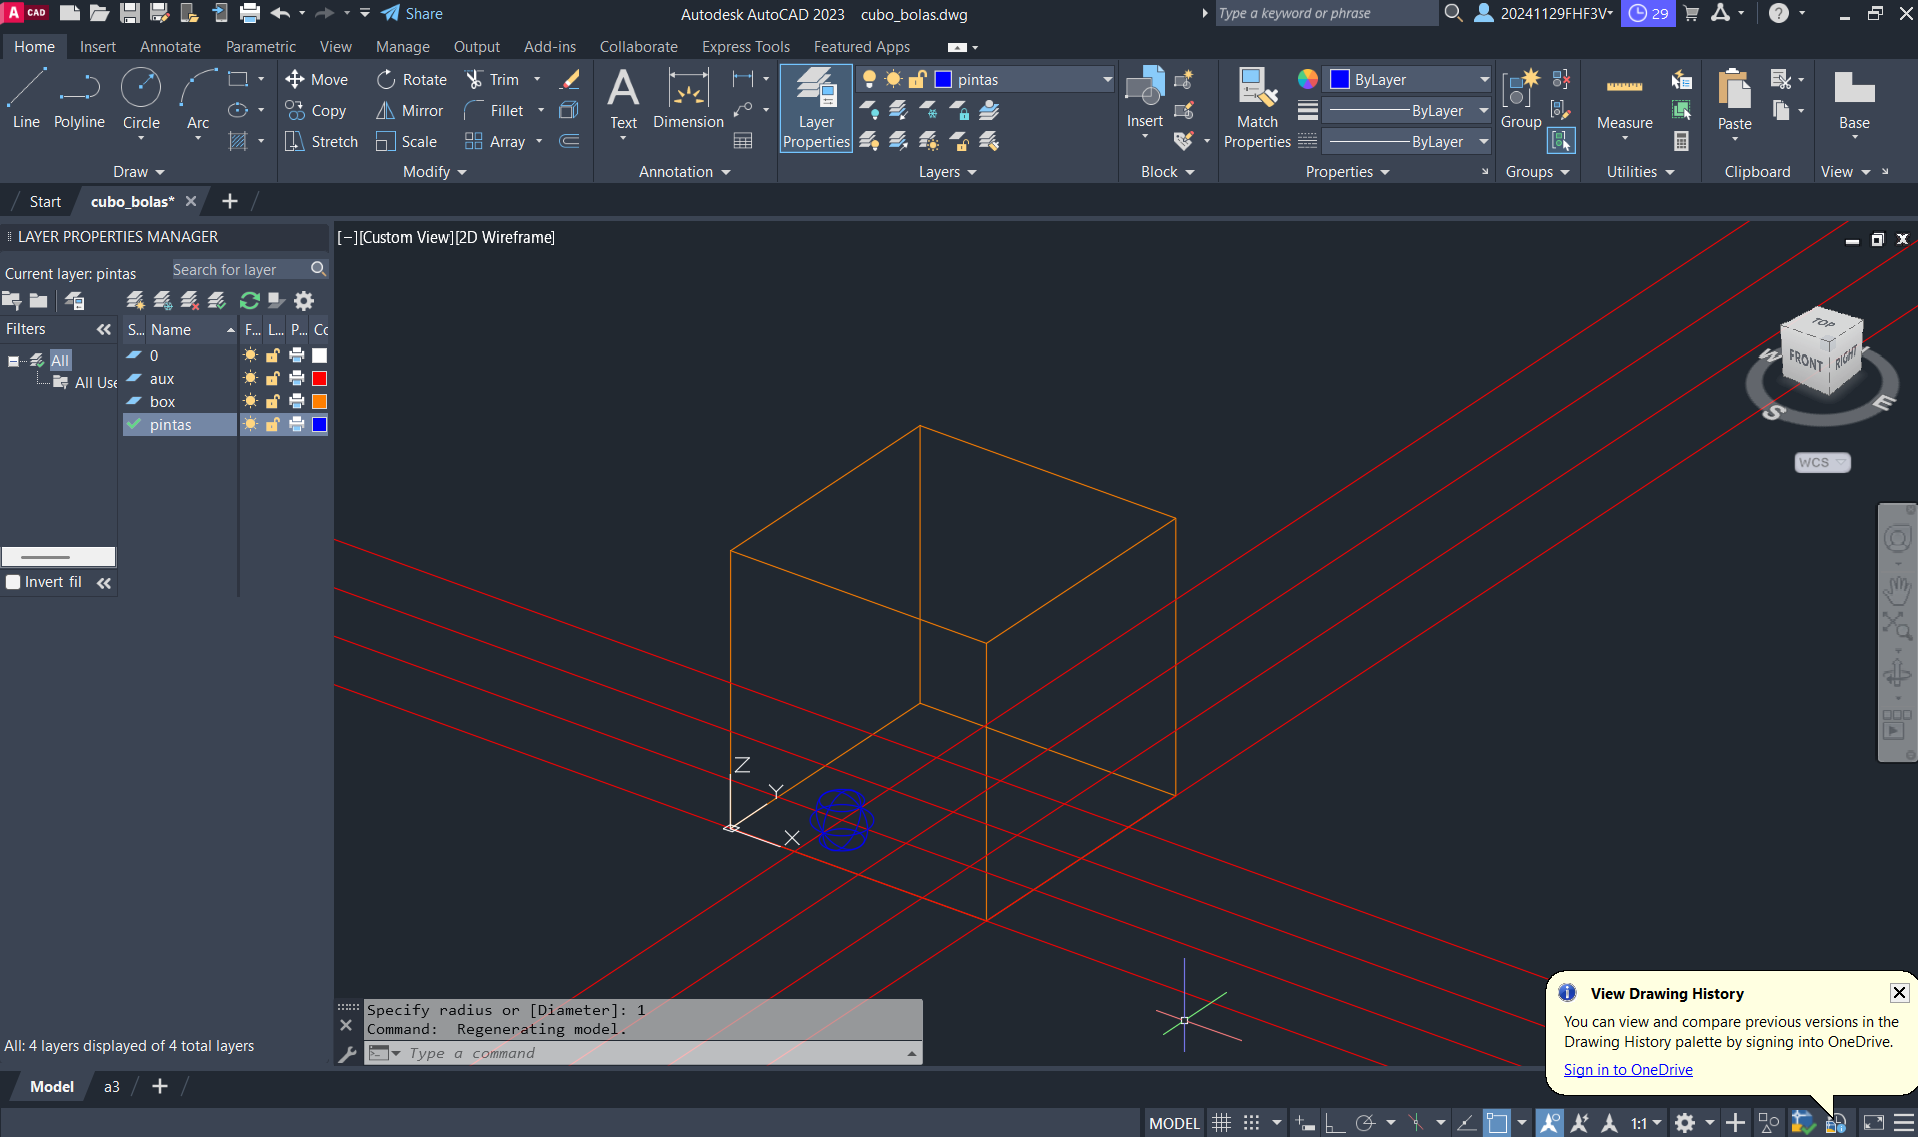Click the WCS coordinate system button

tap(1821, 462)
